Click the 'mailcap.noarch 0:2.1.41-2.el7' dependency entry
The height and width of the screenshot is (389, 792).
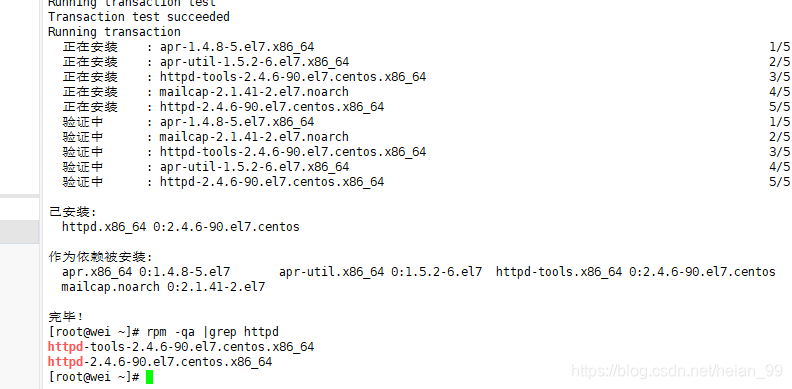pos(163,287)
